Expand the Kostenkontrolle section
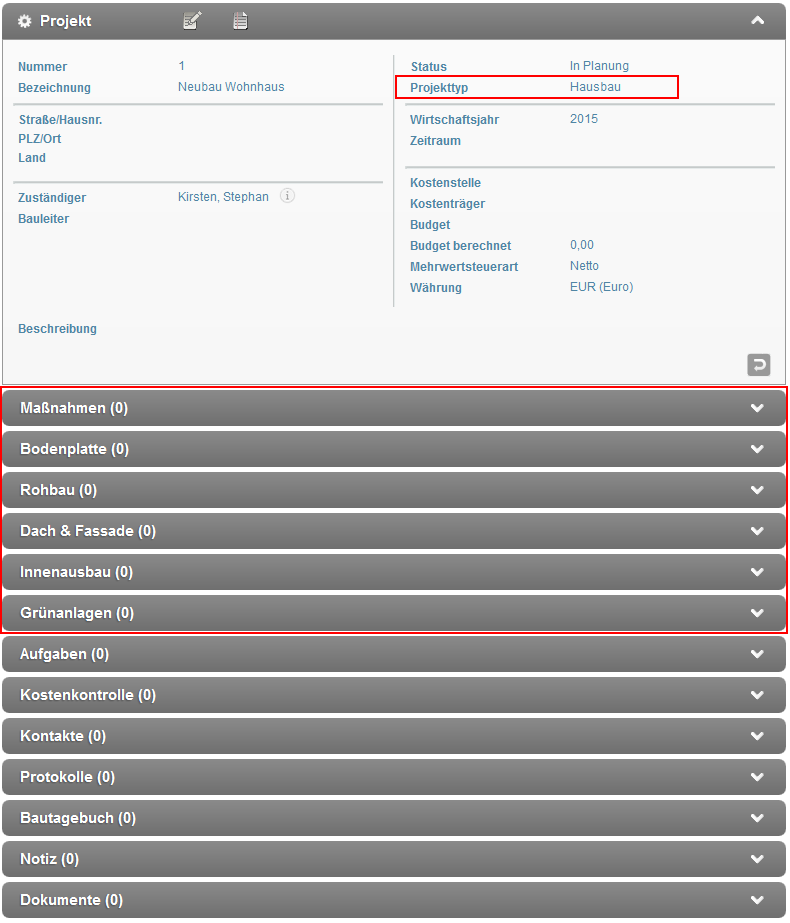This screenshot has width=790, height=923. (x=757, y=695)
